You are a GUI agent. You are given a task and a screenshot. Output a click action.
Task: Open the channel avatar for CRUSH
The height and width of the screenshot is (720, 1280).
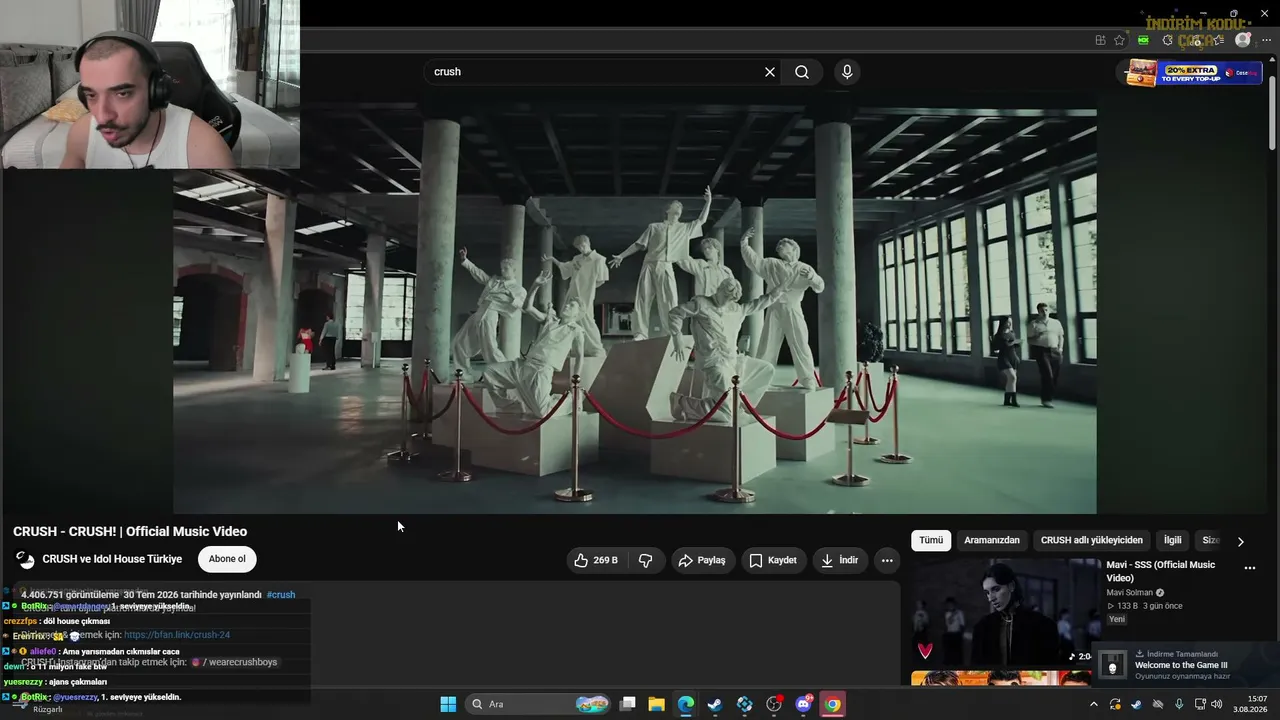point(25,560)
